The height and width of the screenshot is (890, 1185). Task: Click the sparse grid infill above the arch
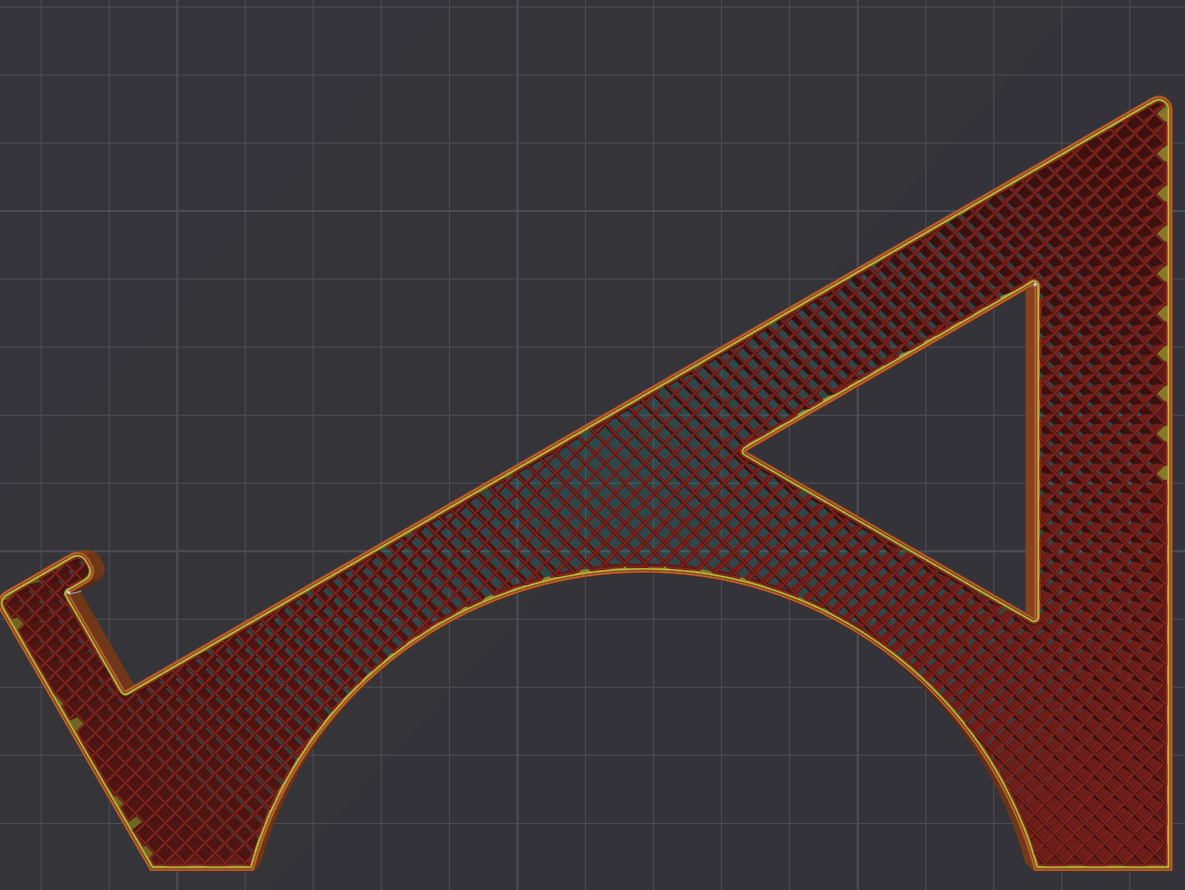pyautogui.click(x=620, y=500)
